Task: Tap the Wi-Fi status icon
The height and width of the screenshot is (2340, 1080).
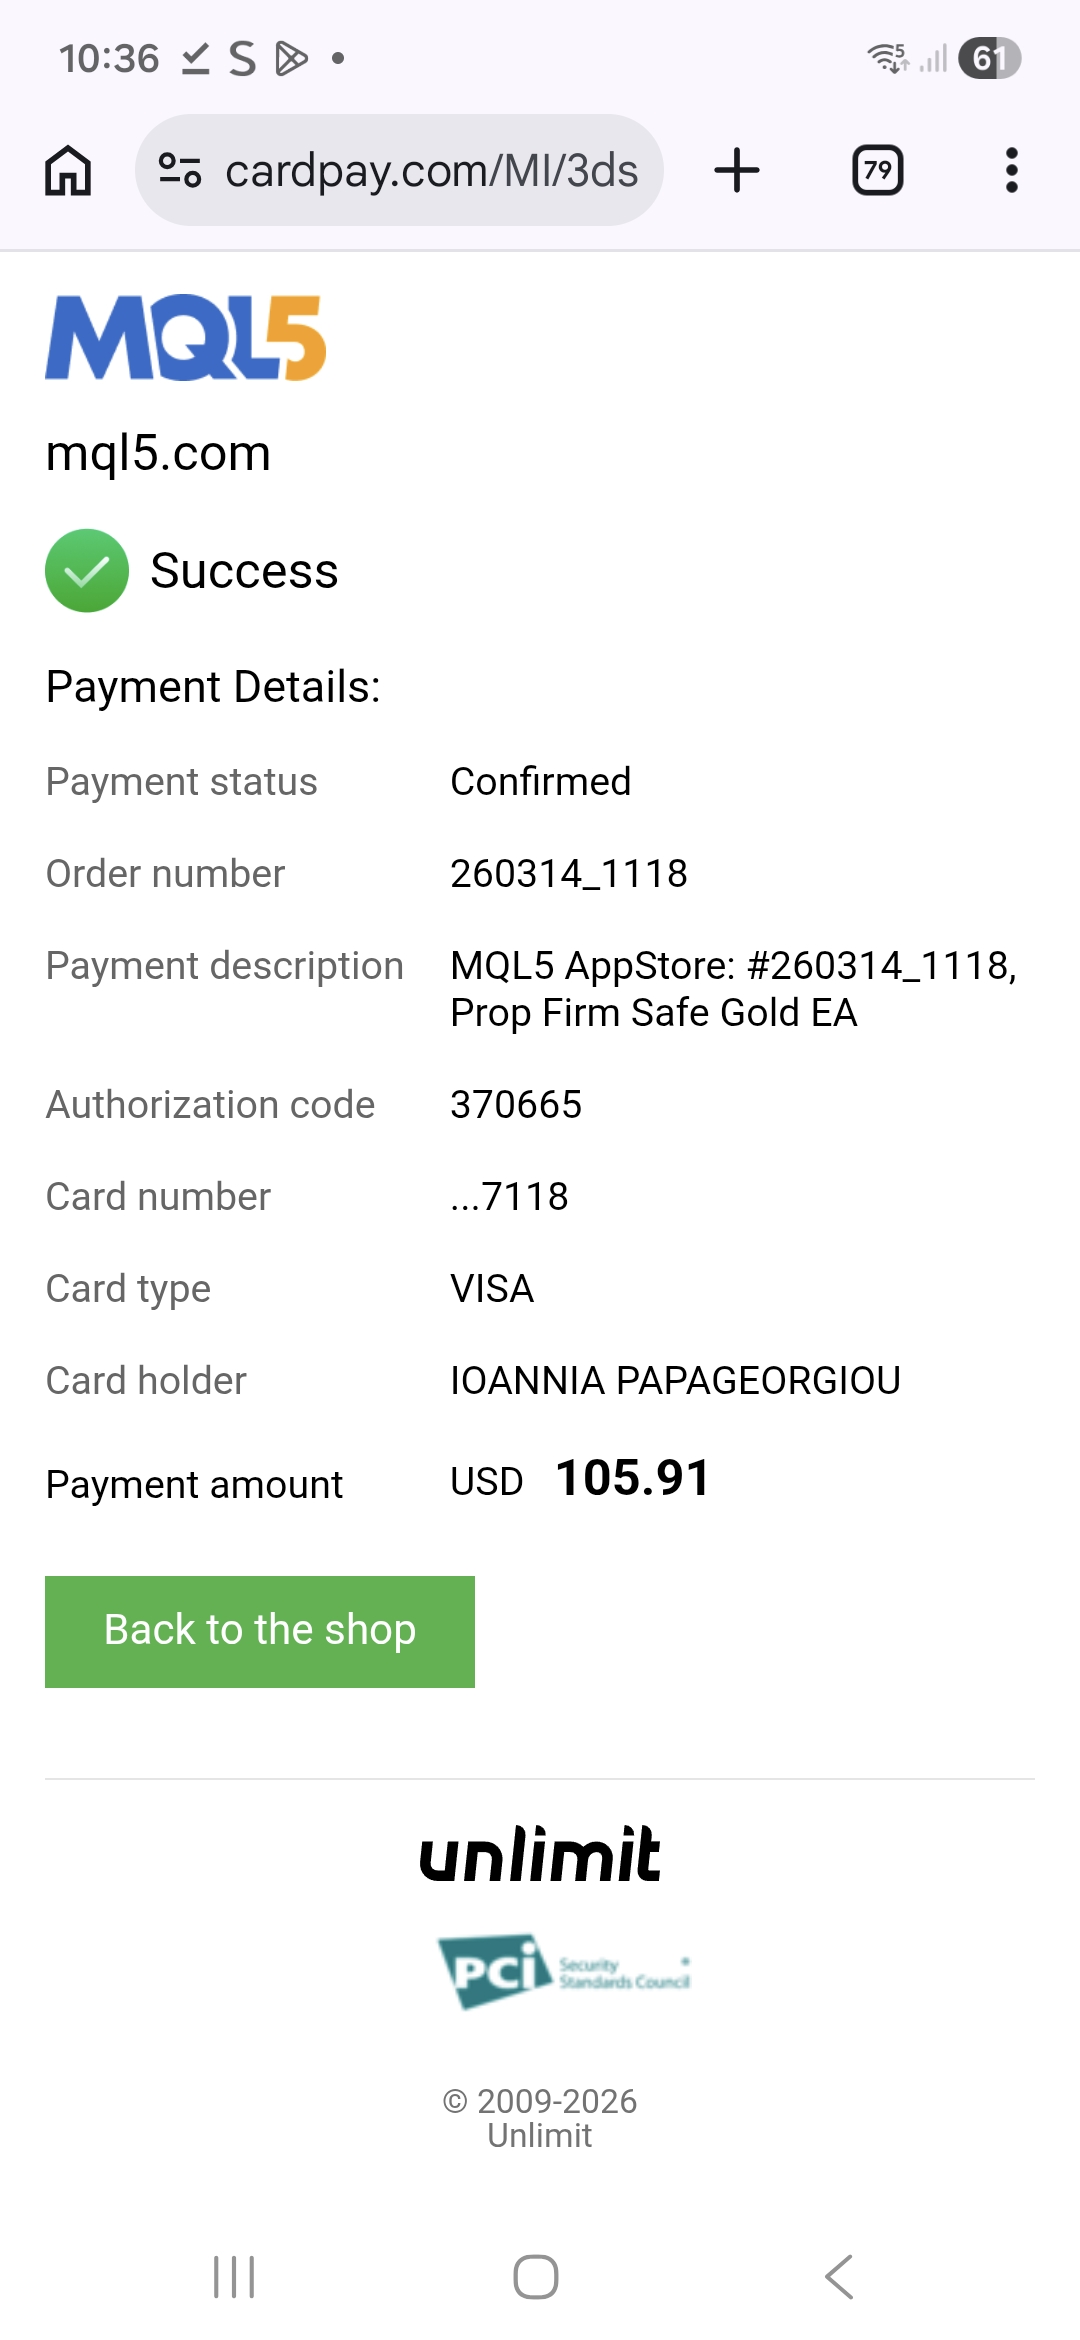Action: (x=888, y=58)
